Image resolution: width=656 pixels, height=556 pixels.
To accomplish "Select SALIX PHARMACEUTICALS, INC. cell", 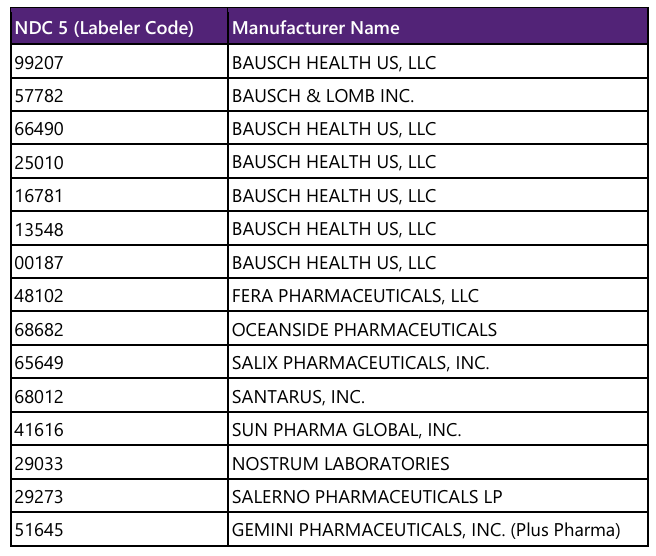I will coord(360,363).
